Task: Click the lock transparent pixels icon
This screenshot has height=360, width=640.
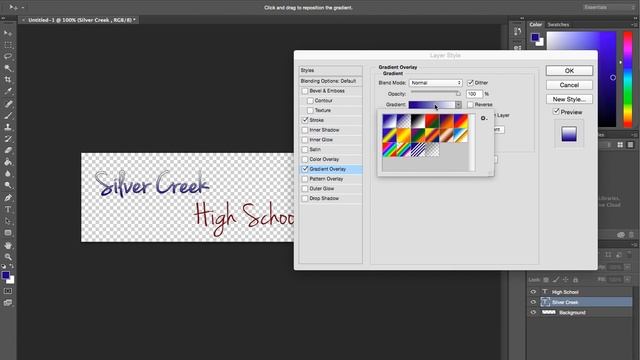Action: [546, 280]
